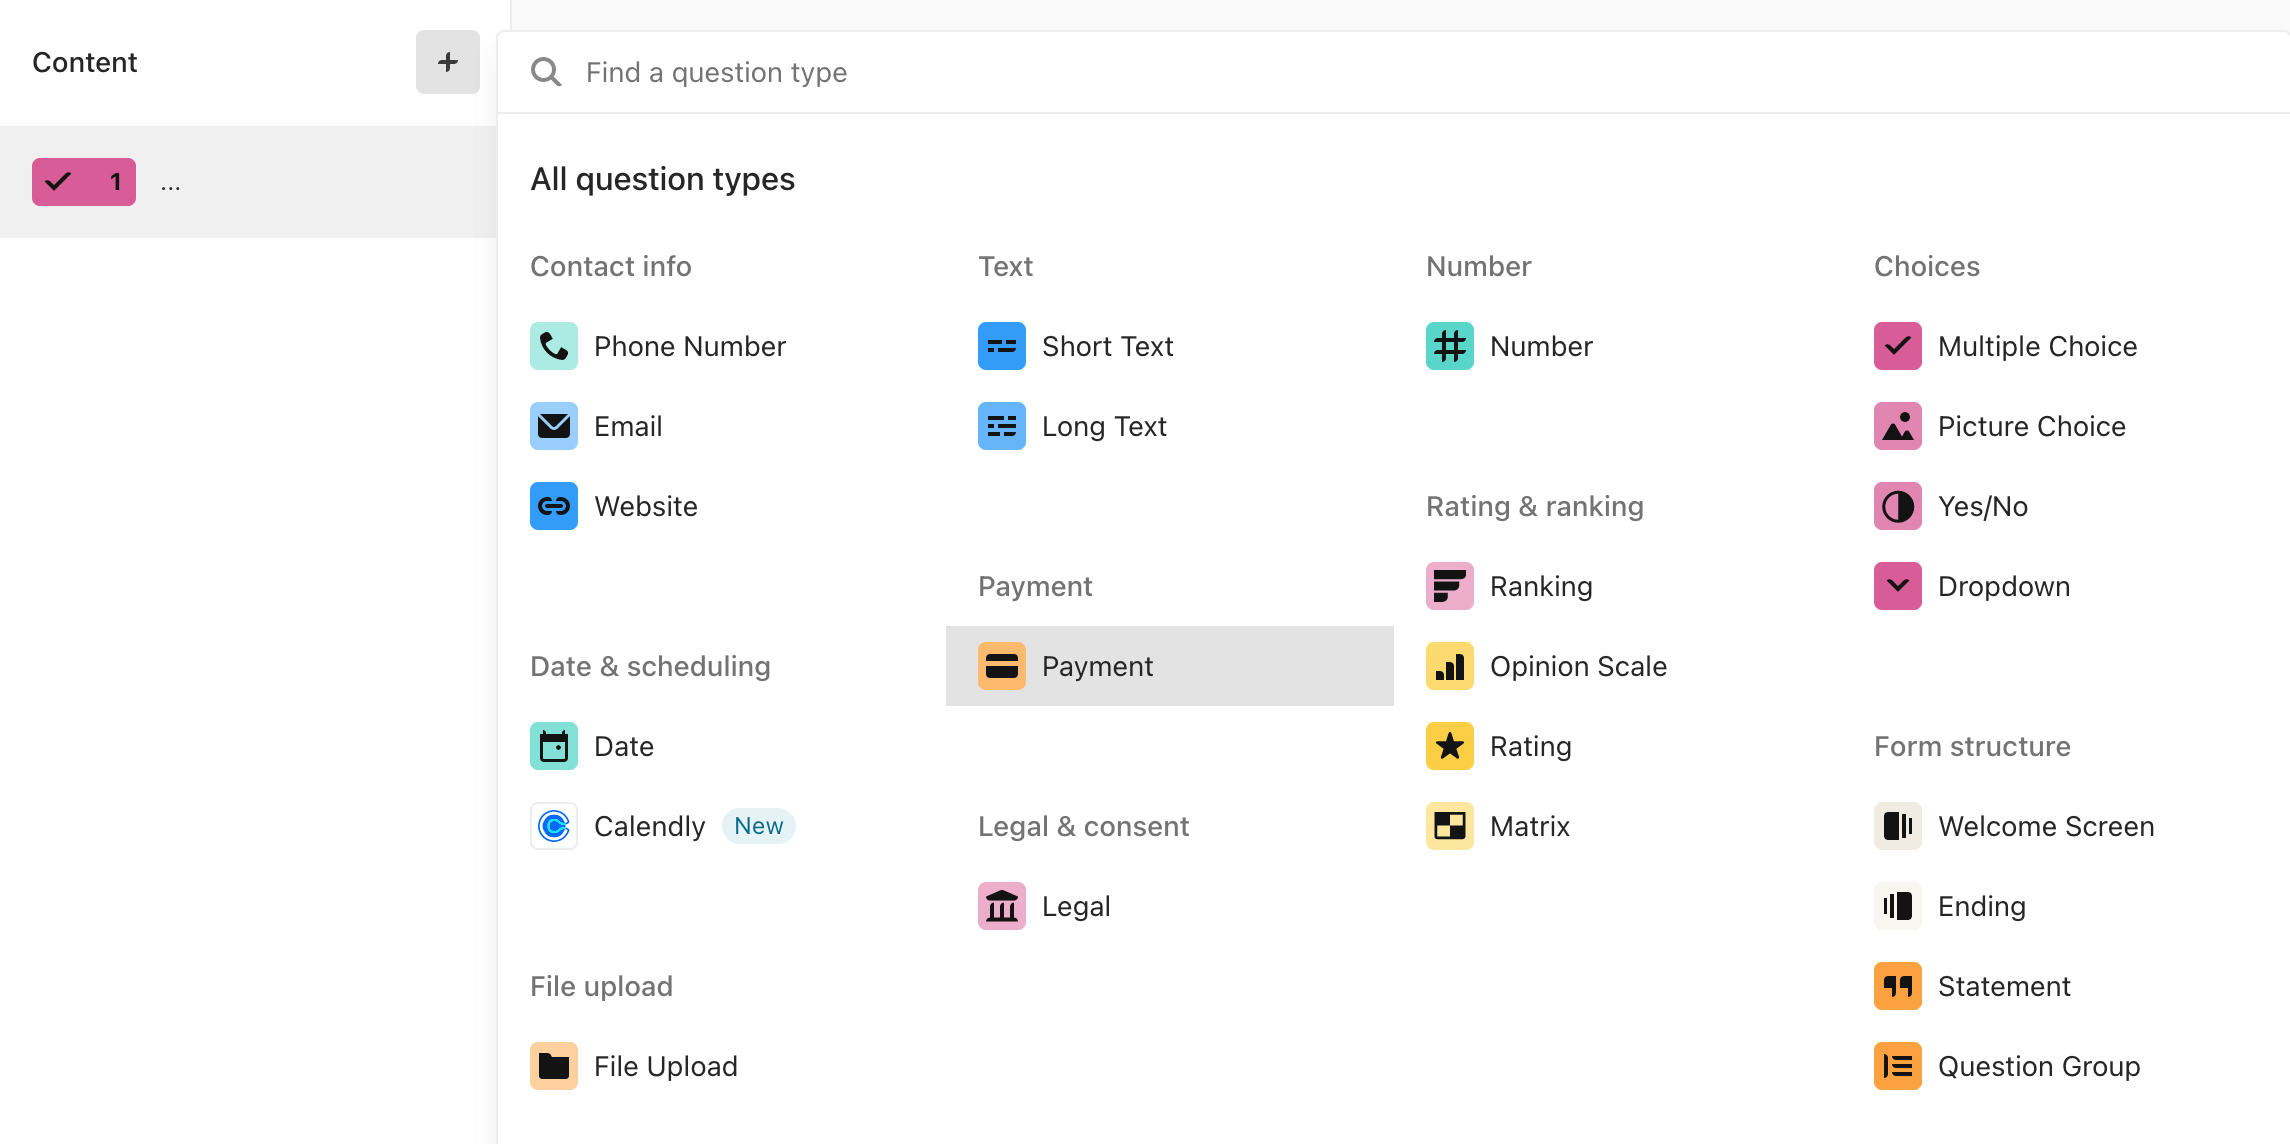Click the Phone Number question icon
The image size is (2290, 1144).
click(x=553, y=346)
